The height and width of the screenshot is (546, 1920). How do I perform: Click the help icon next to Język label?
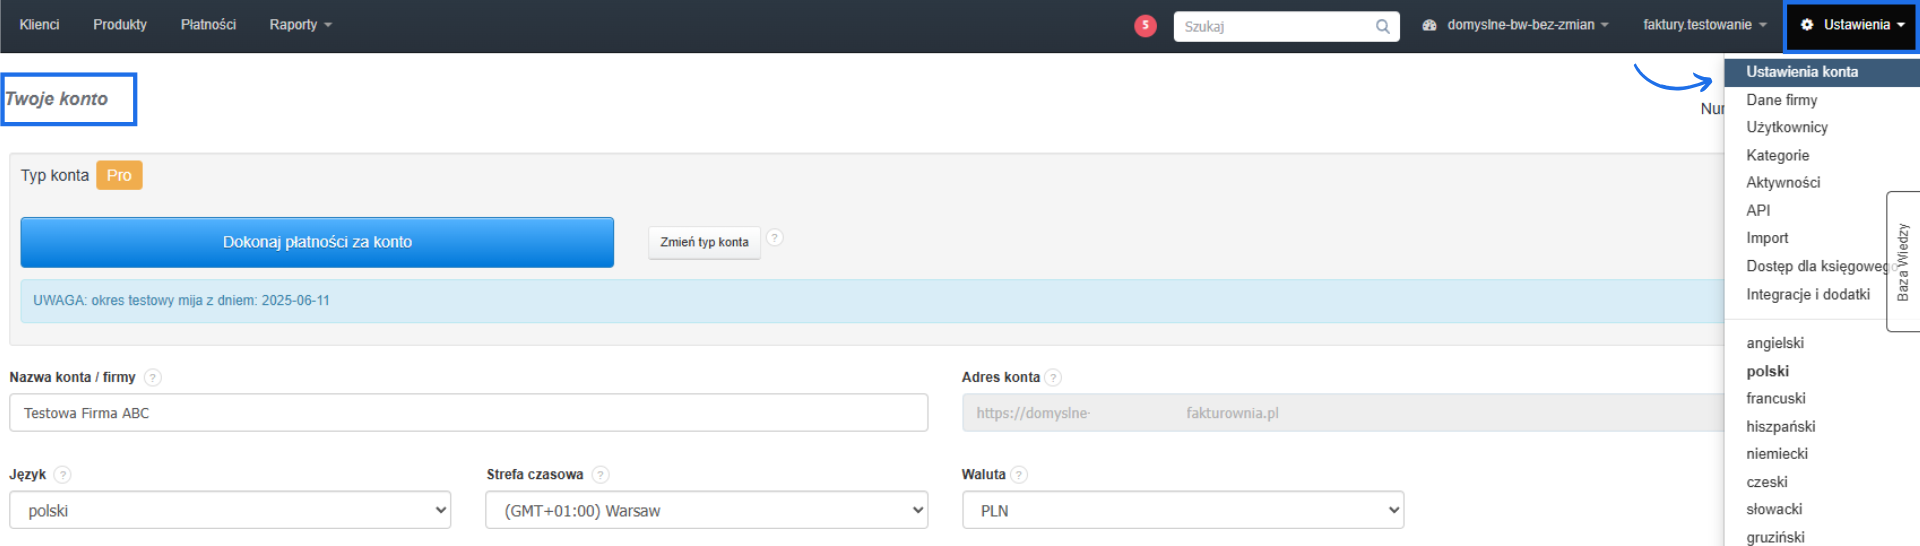(x=62, y=475)
